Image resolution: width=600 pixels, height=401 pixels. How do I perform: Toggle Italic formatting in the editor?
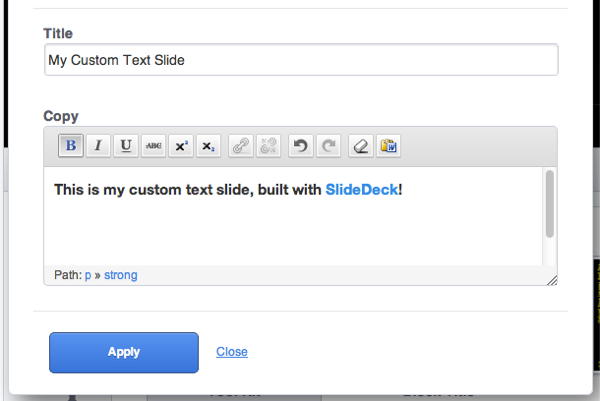click(98, 146)
